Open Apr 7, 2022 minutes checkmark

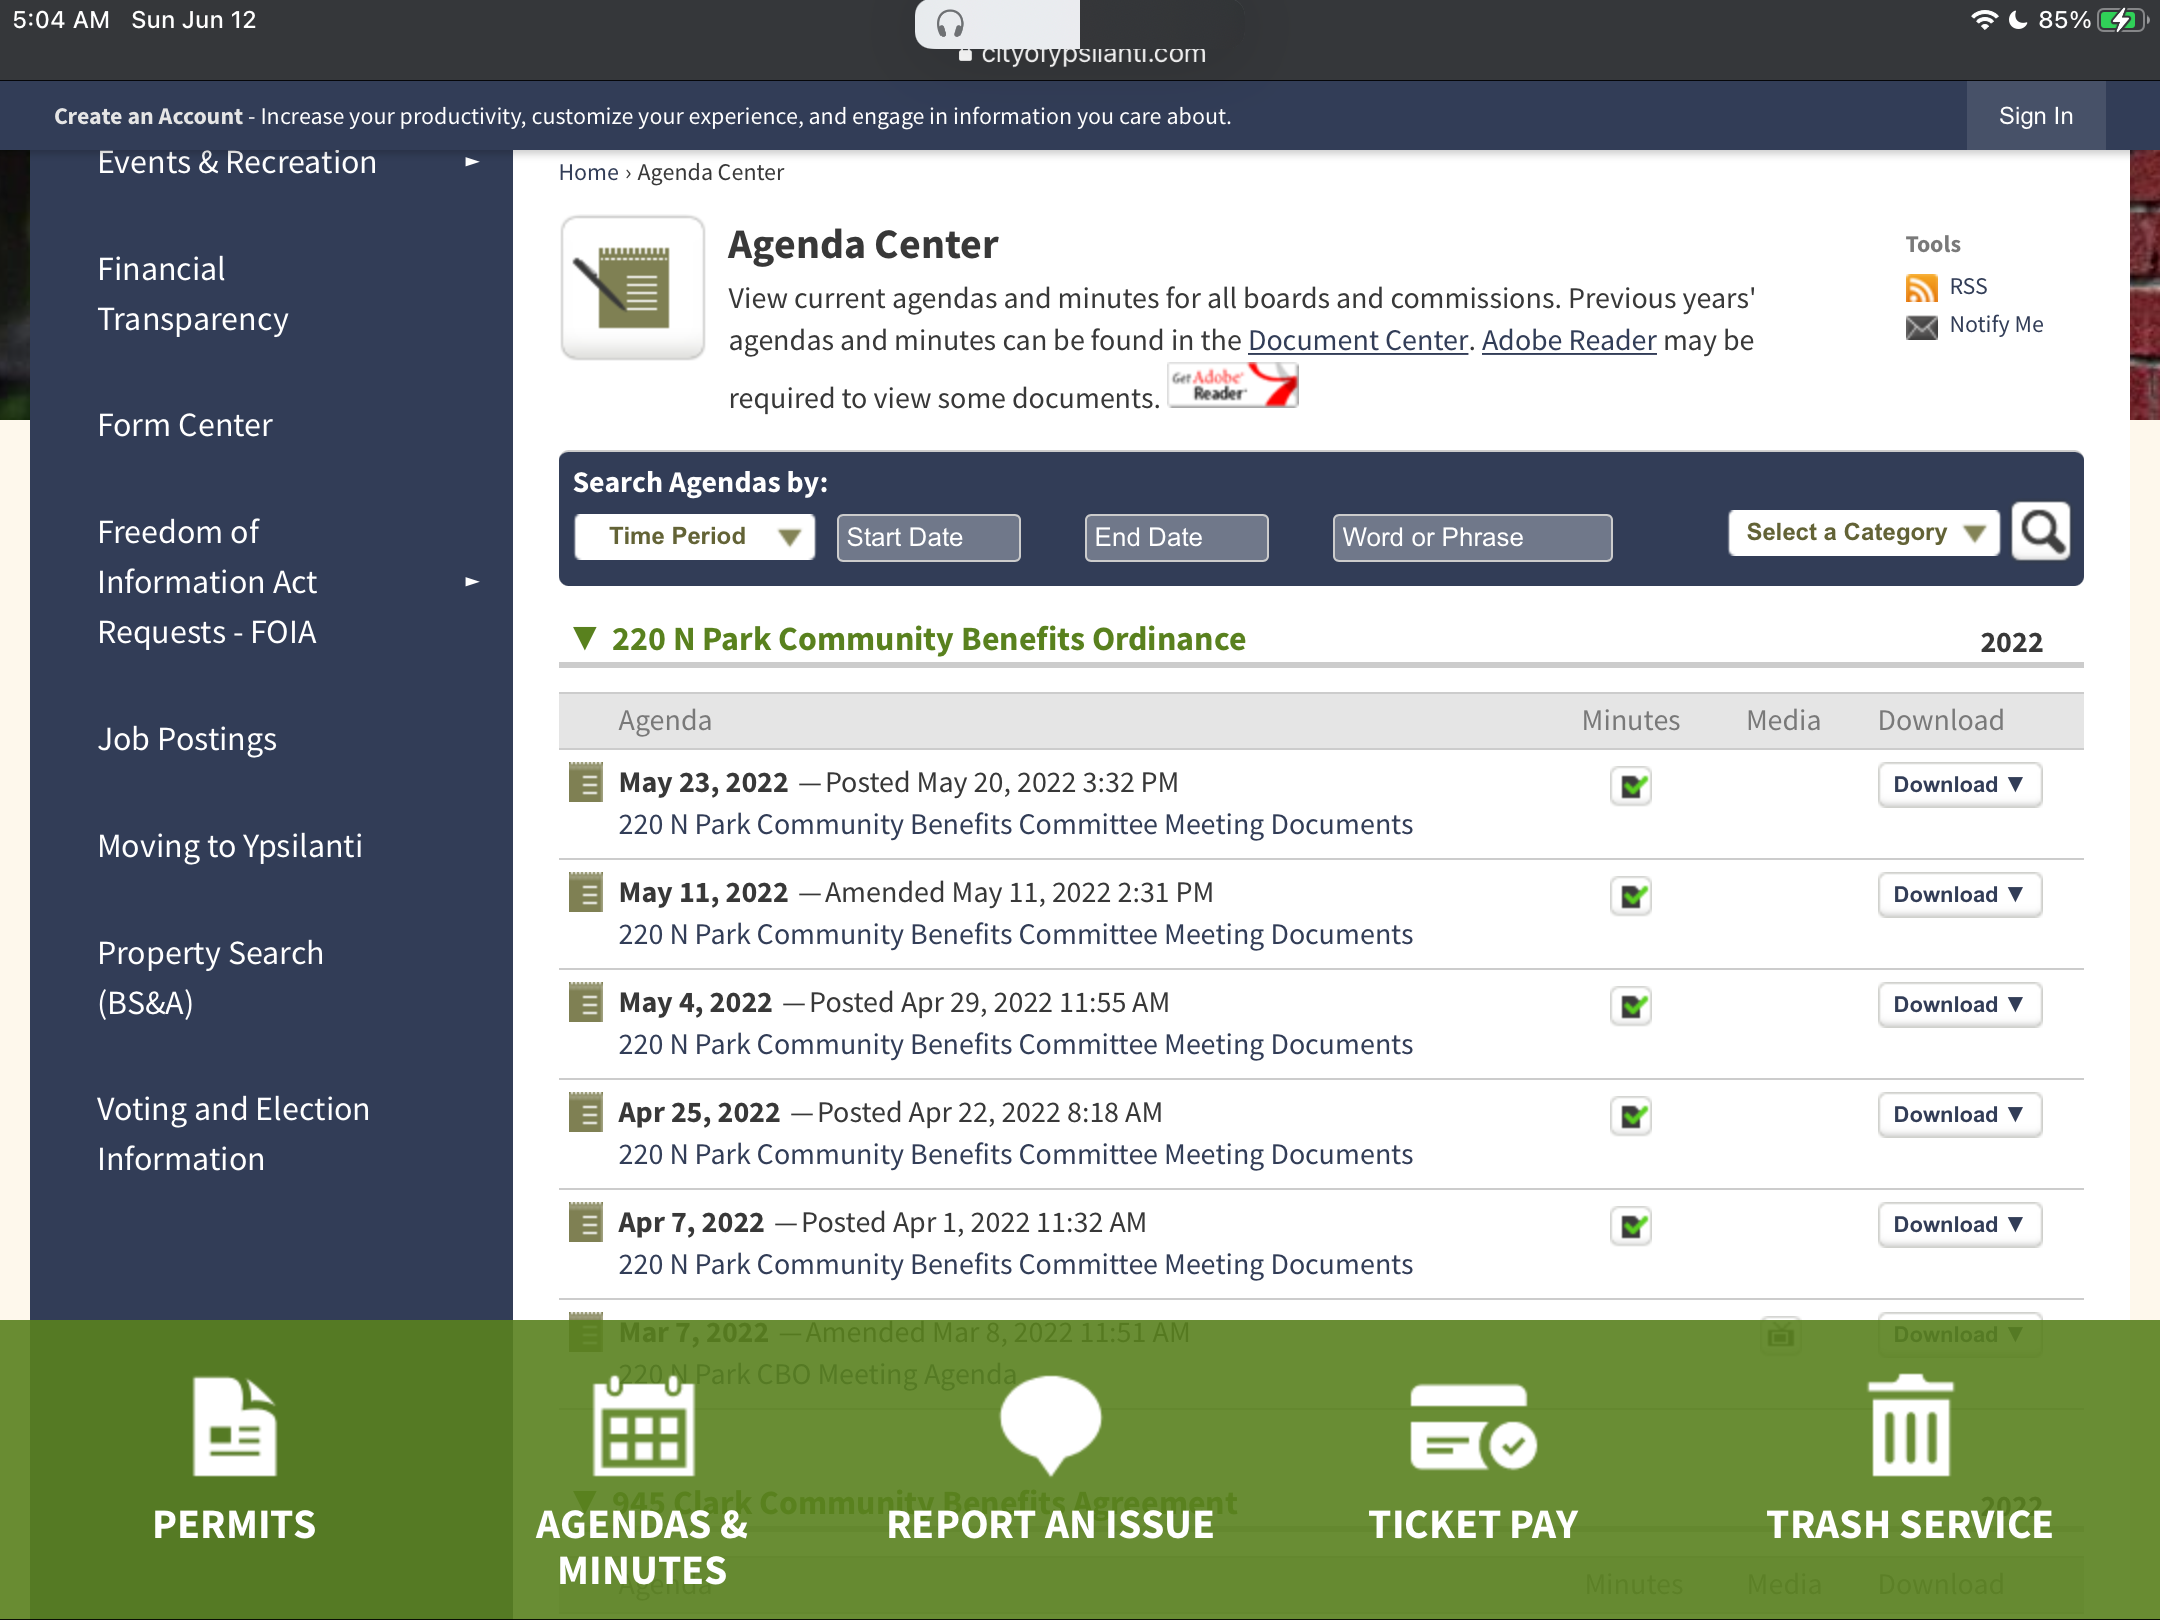tap(1631, 1226)
